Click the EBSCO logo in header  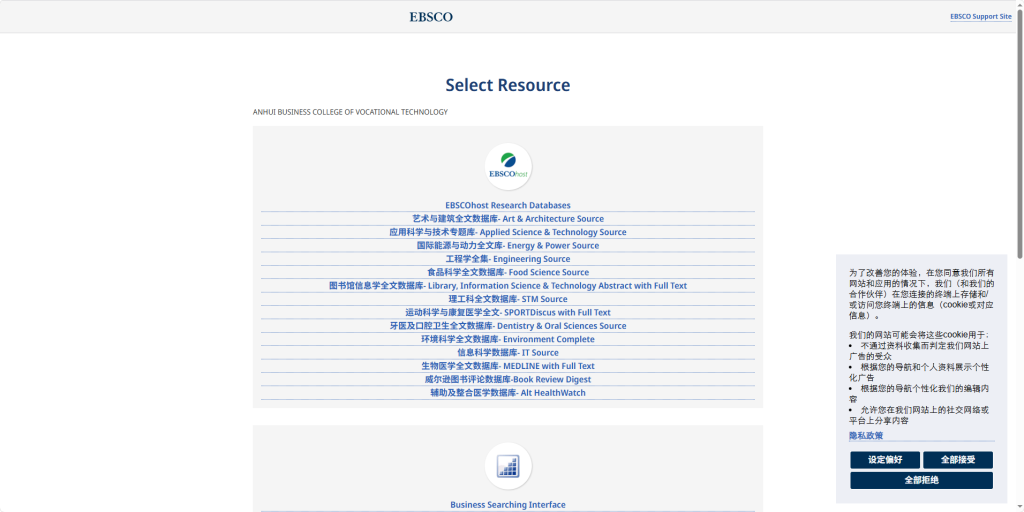tap(431, 17)
